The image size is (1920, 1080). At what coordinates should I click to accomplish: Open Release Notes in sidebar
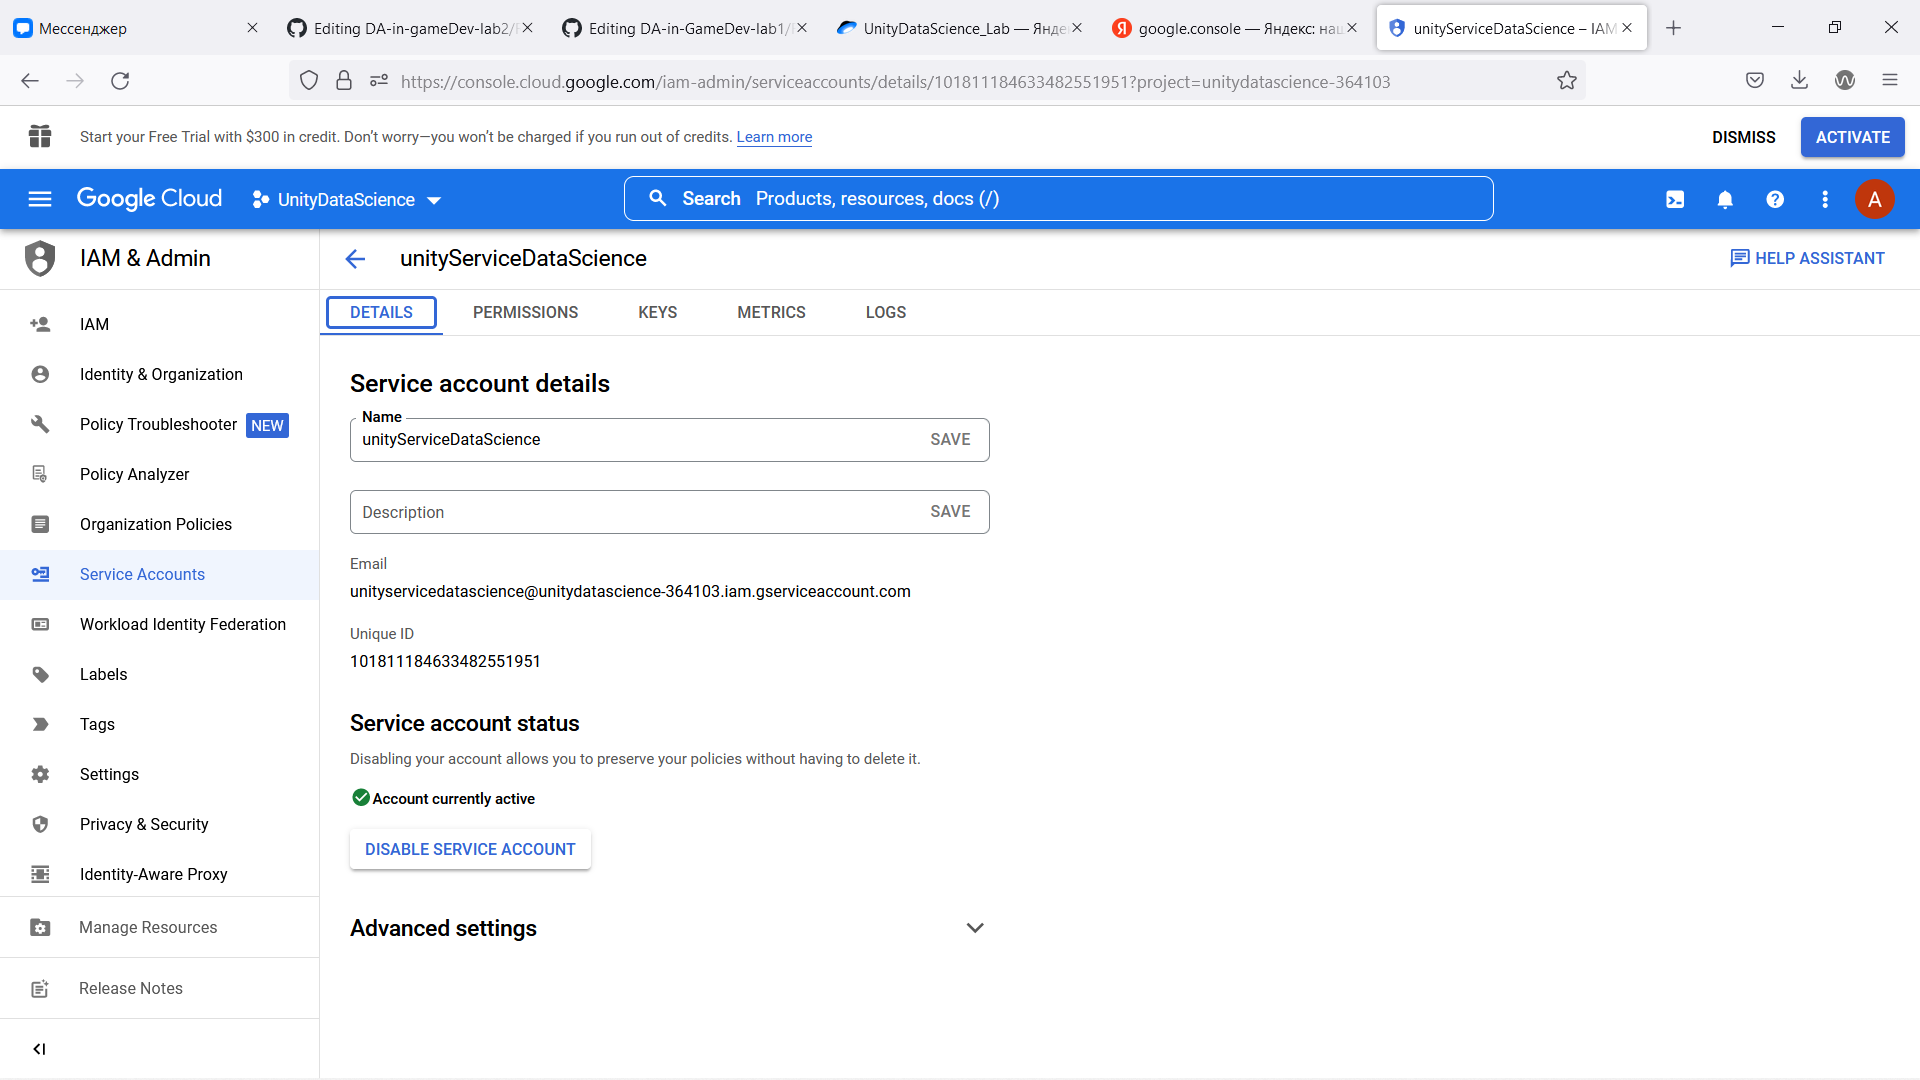160,988
